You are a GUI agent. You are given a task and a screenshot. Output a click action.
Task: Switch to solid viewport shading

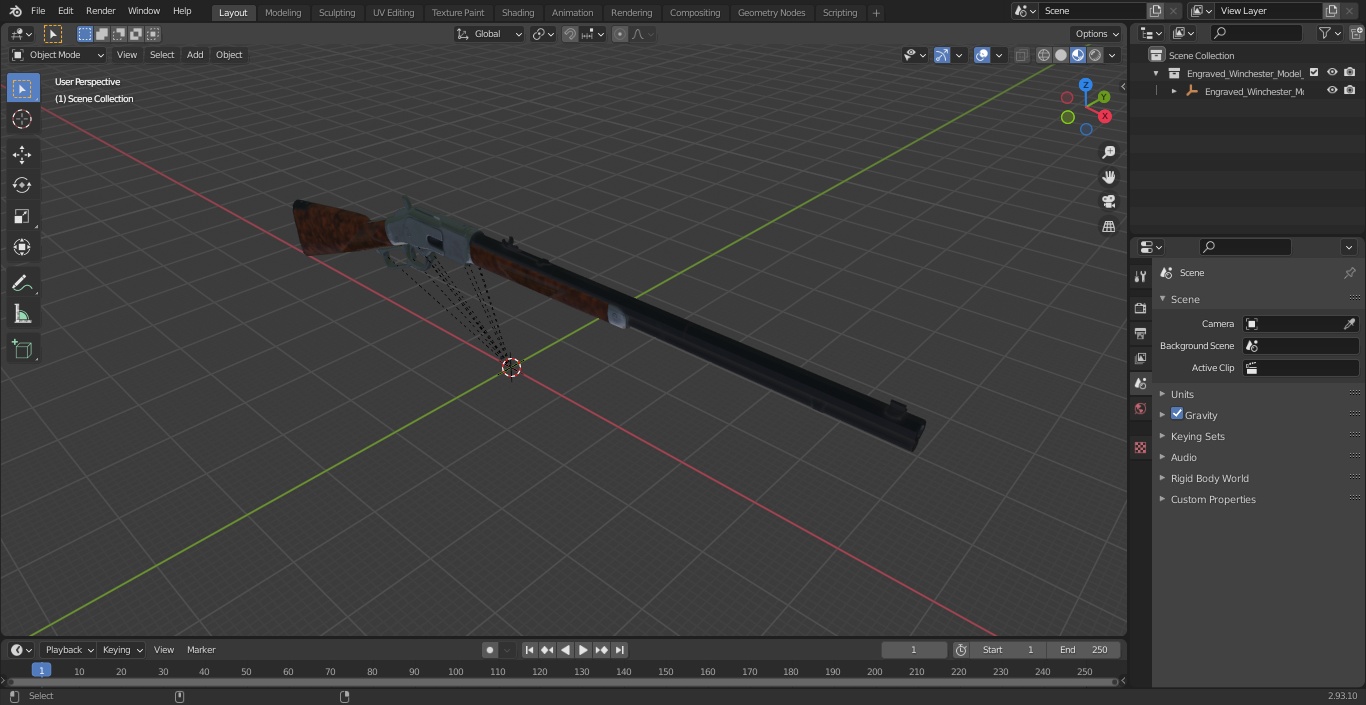(x=1061, y=55)
